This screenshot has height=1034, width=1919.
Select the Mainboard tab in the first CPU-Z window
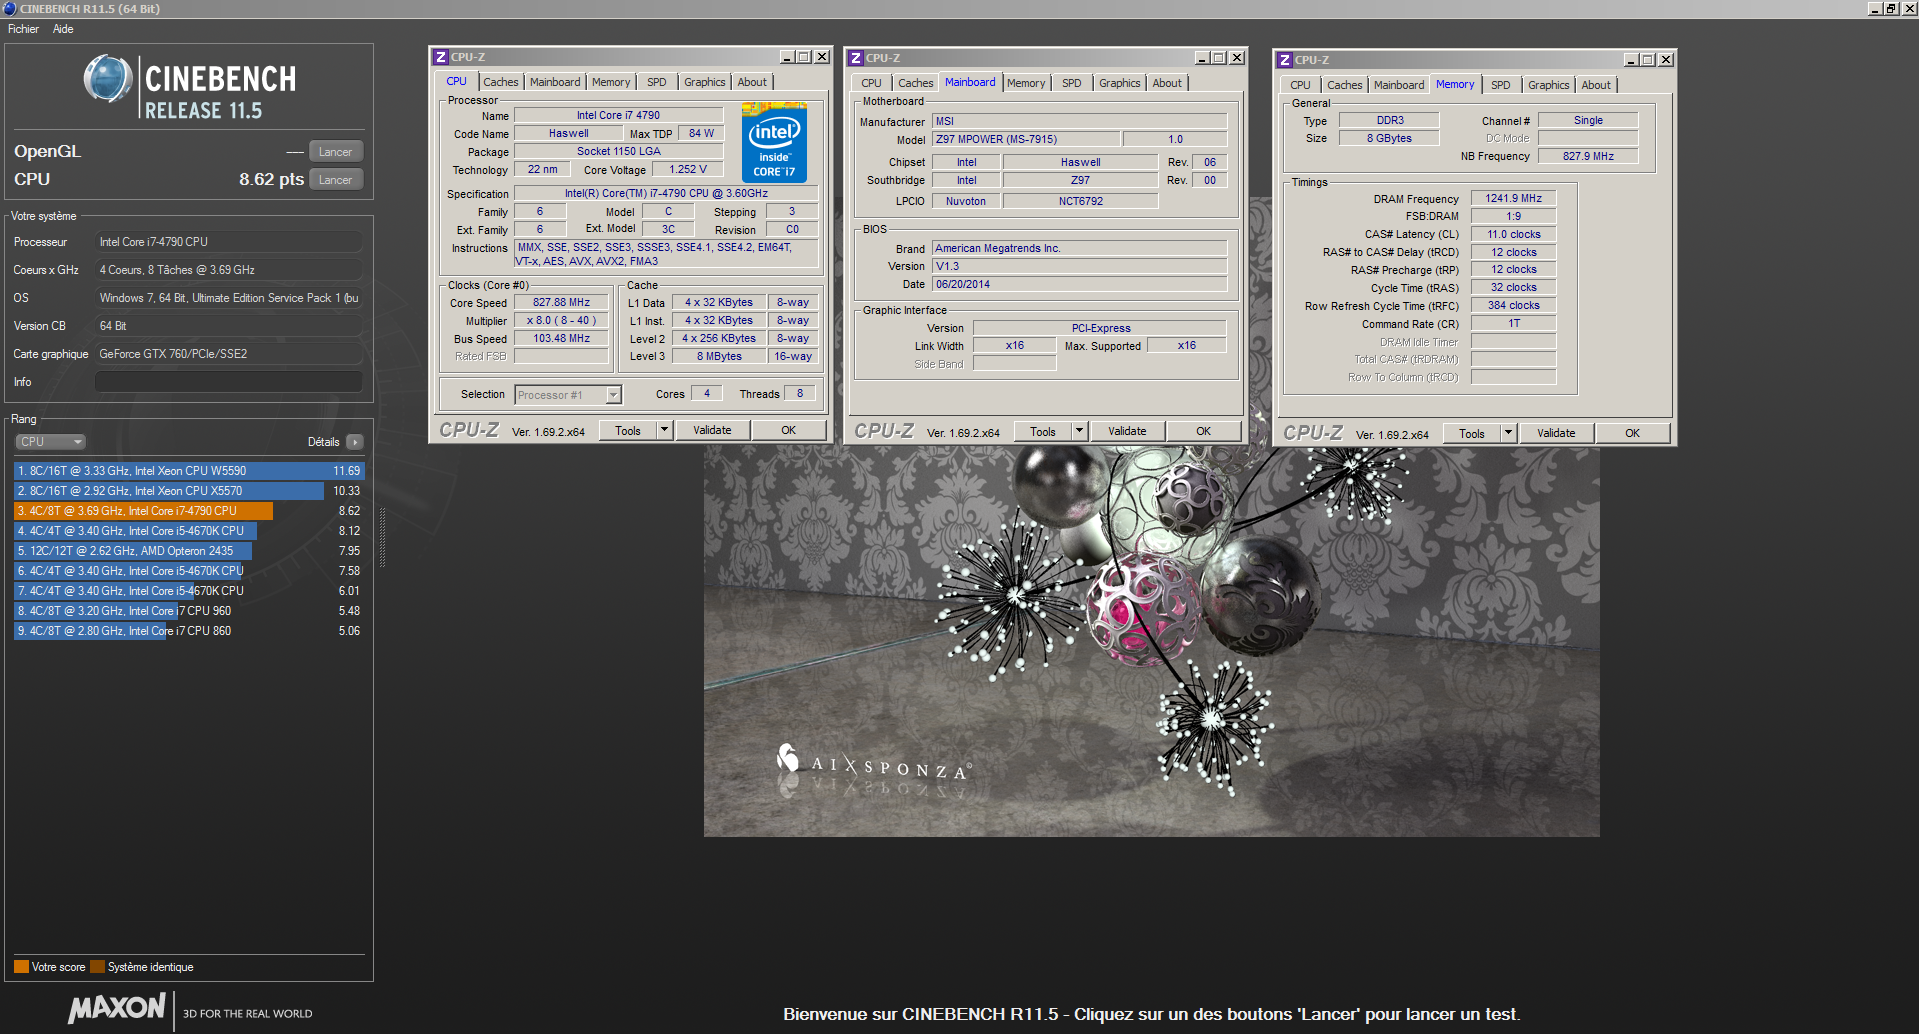click(x=555, y=82)
